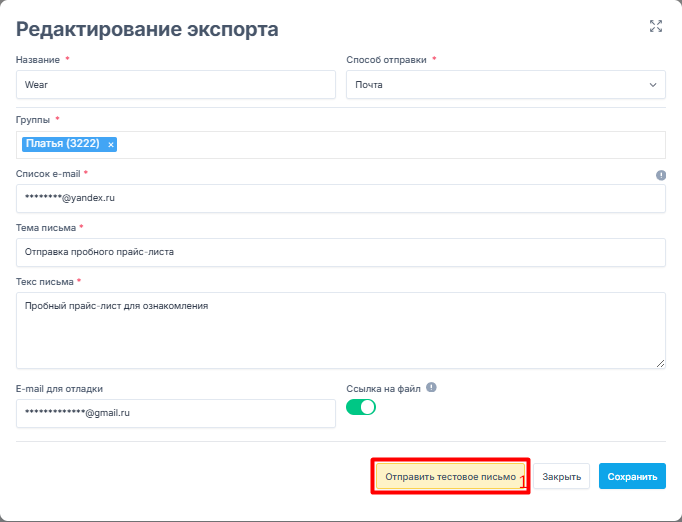Click inside the Текс письма text area
The image size is (682, 522).
[x=340, y=330]
